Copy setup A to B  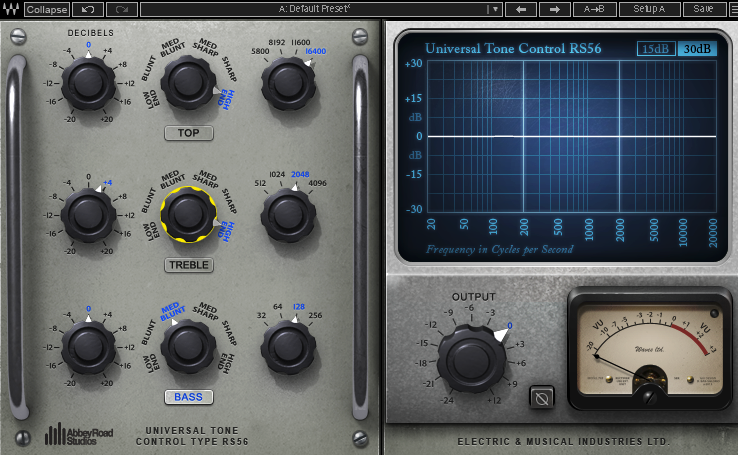594,9
